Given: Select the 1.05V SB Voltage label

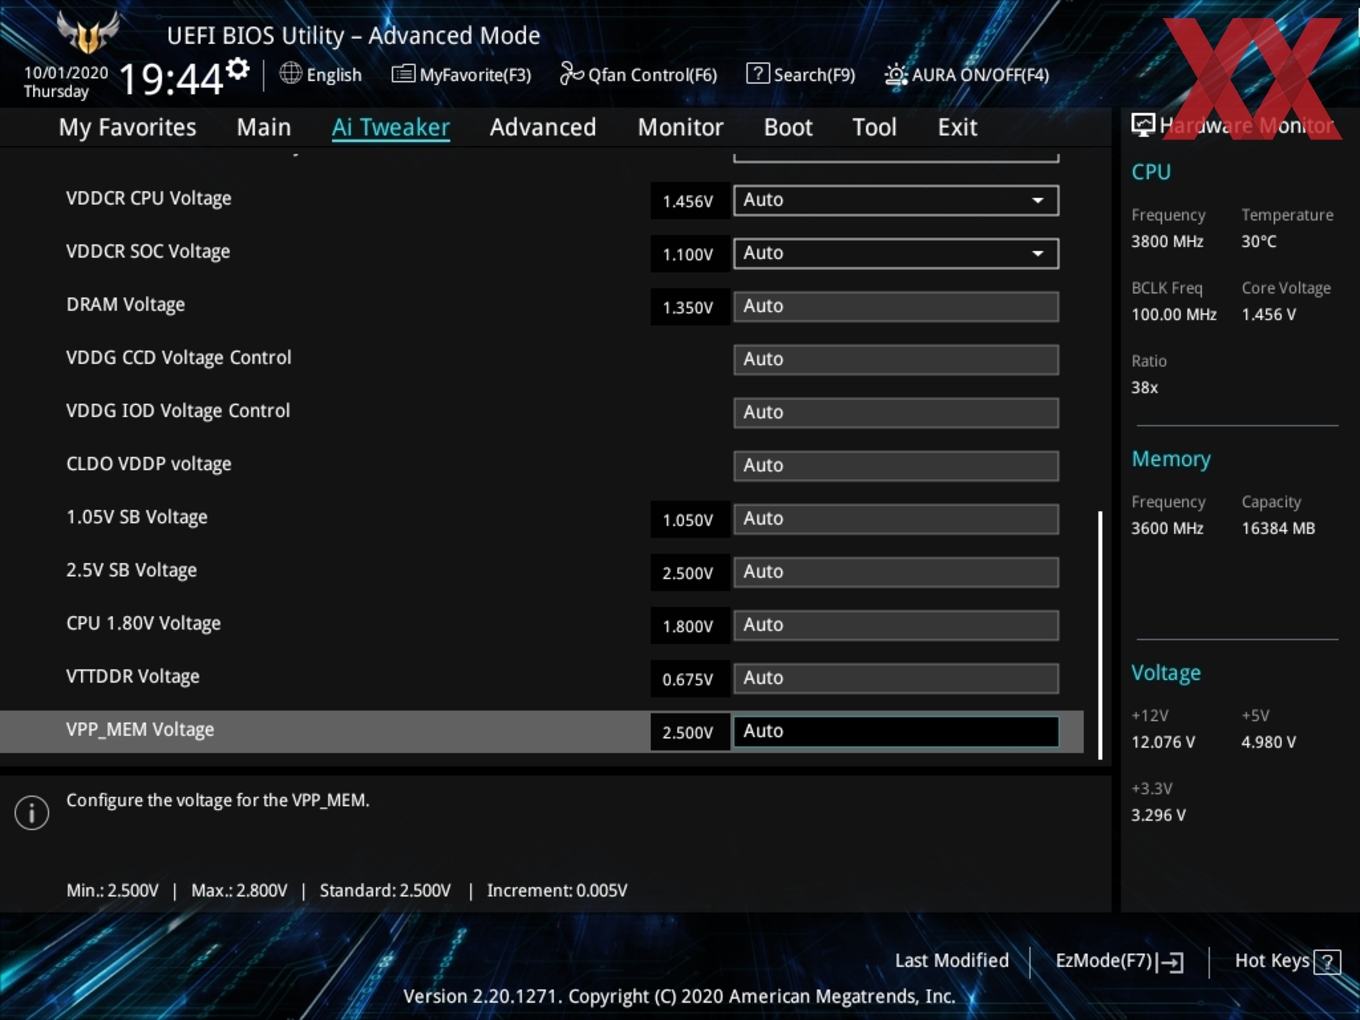Looking at the screenshot, I should click(x=137, y=517).
